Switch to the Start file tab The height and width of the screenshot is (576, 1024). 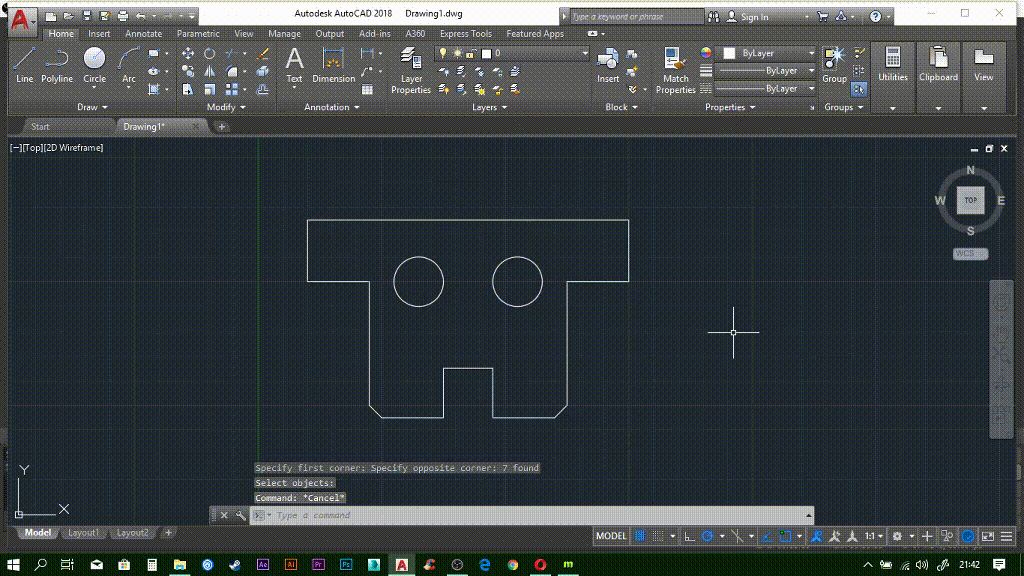[40, 127]
